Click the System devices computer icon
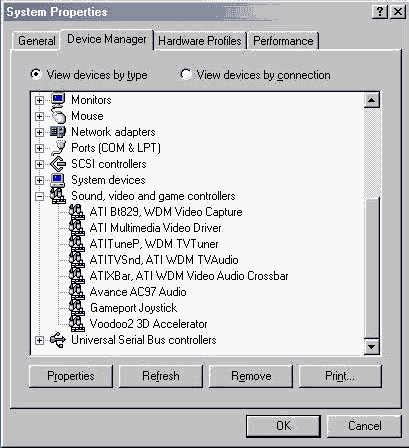This screenshot has height=448, width=409. [58, 180]
